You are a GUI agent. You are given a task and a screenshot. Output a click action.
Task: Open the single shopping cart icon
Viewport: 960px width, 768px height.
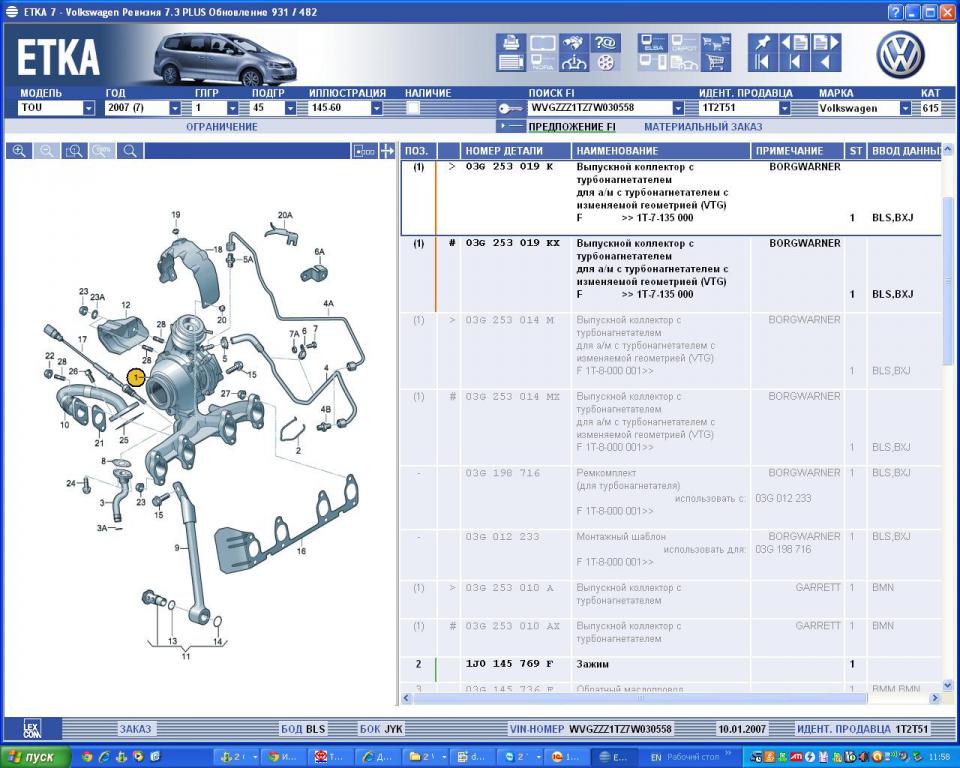click(x=716, y=62)
